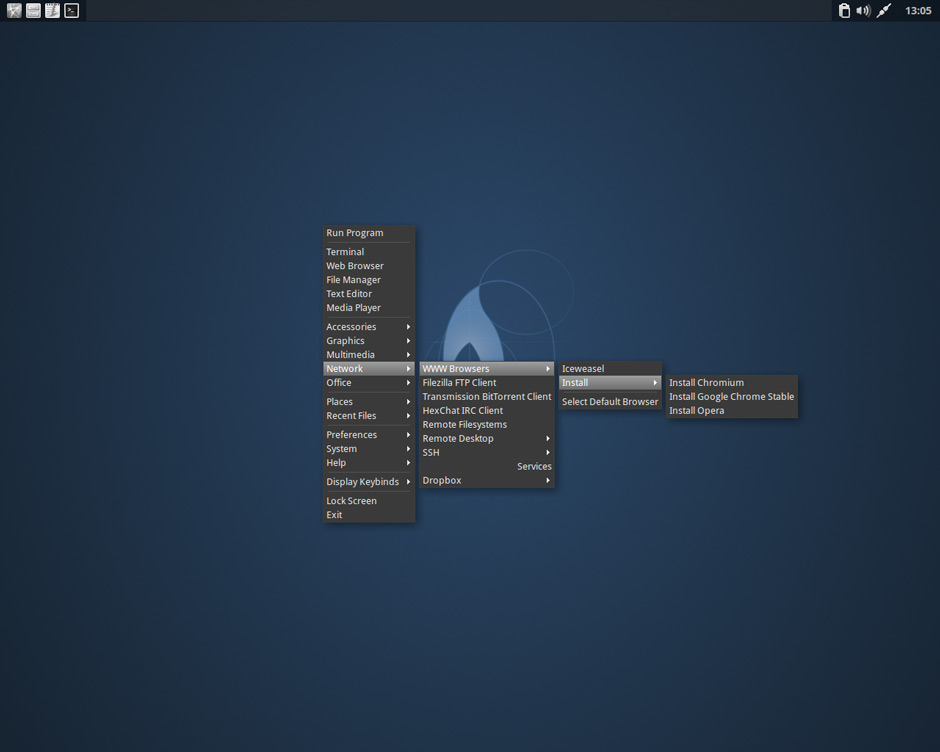Viewport: 940px width, 752px height.
Task: Open the network connection tray icon
Action: (x=884, y=10)
